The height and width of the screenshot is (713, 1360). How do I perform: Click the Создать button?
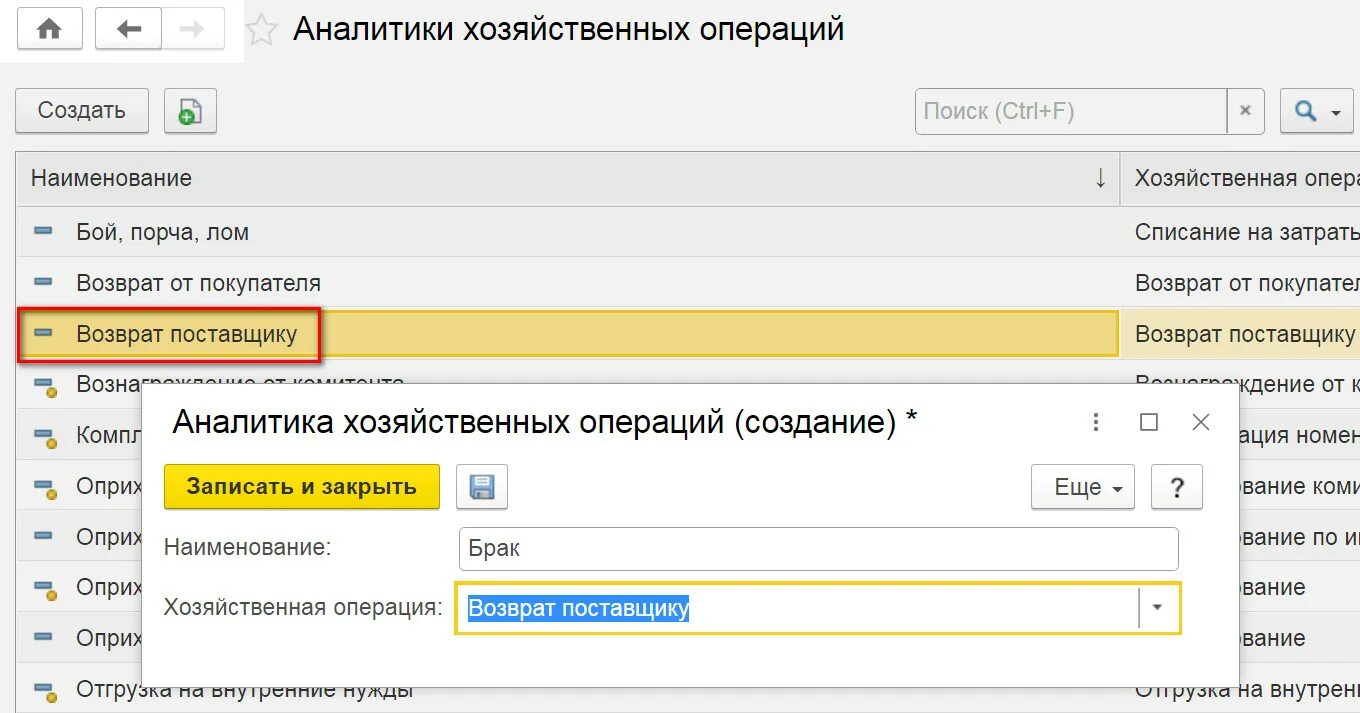pos(82,111)
